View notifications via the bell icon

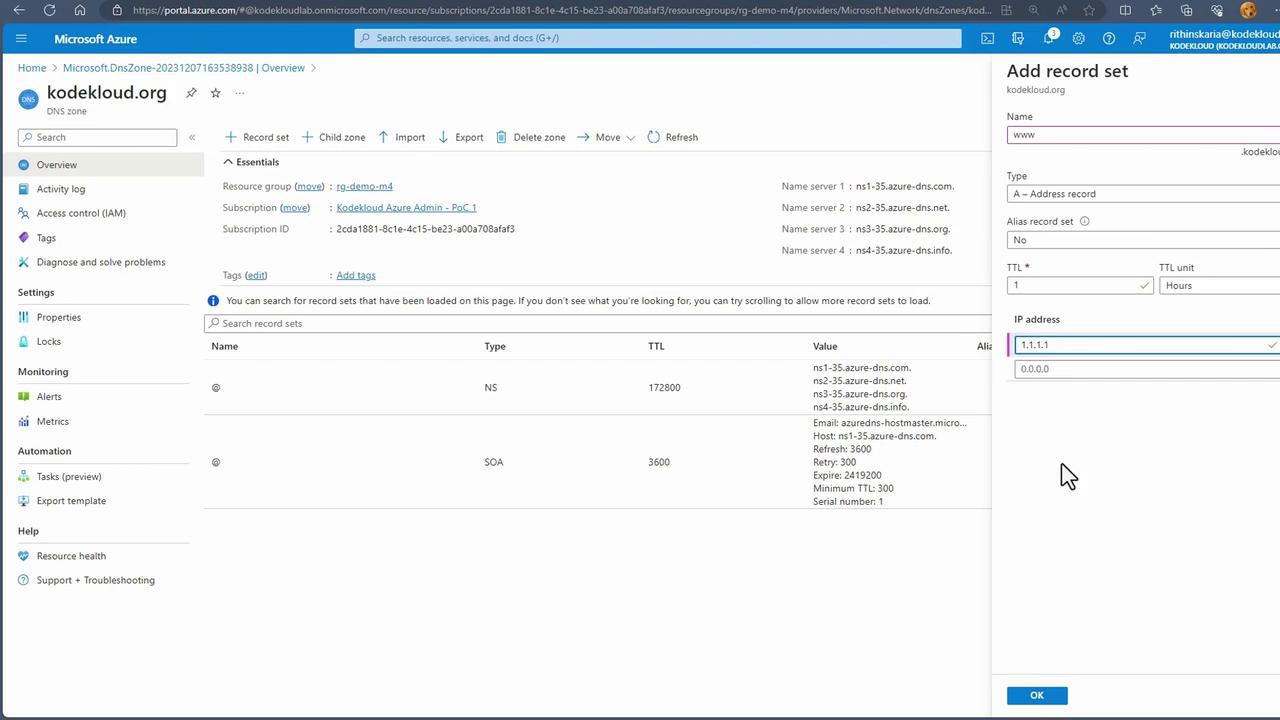pyautogui.click(x=1049, y=39)
